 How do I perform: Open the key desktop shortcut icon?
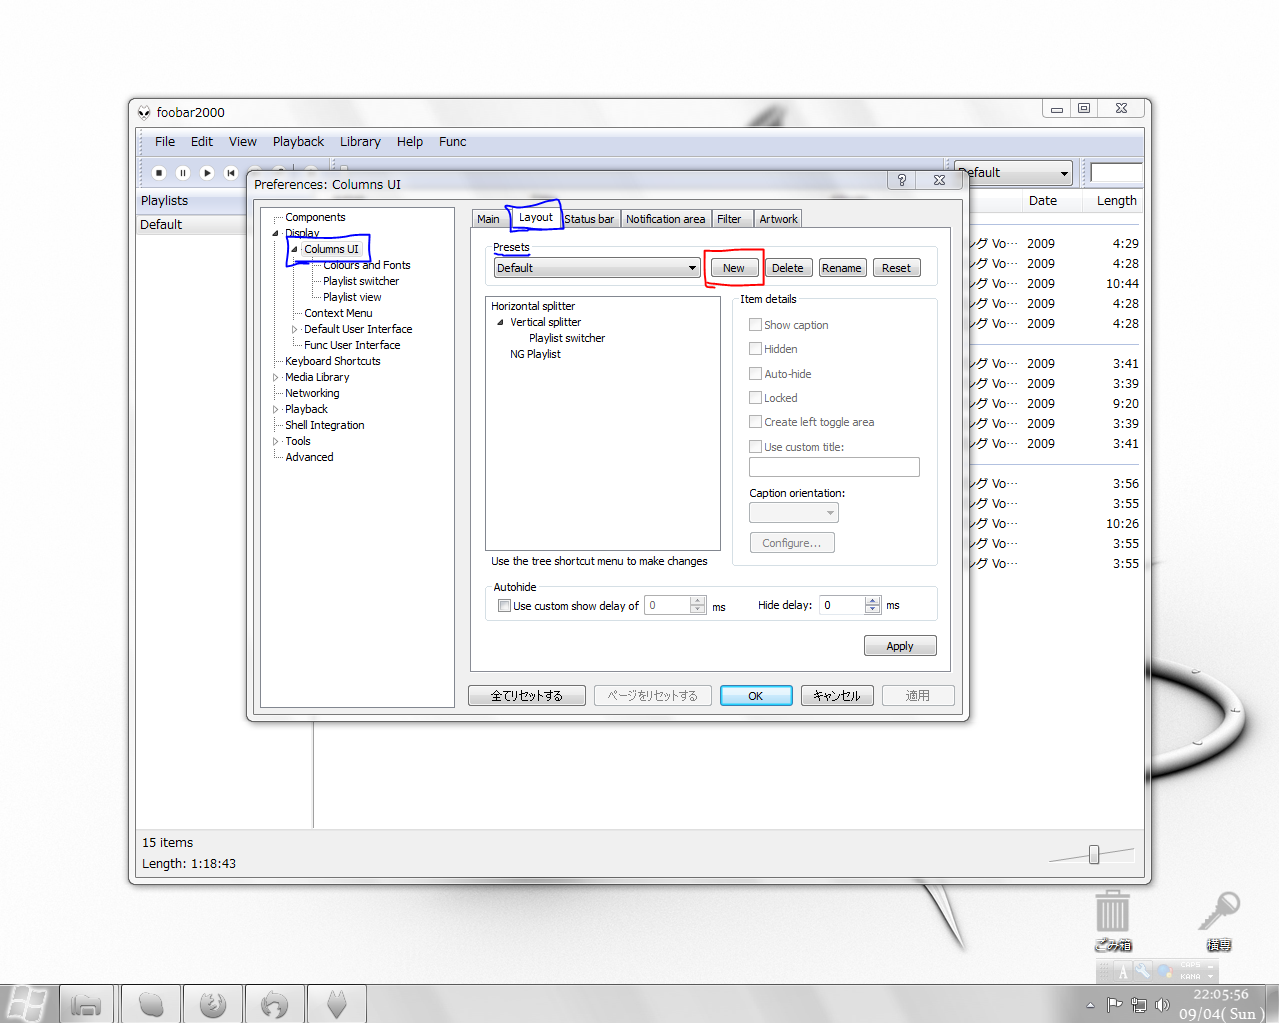(1219, 920)
